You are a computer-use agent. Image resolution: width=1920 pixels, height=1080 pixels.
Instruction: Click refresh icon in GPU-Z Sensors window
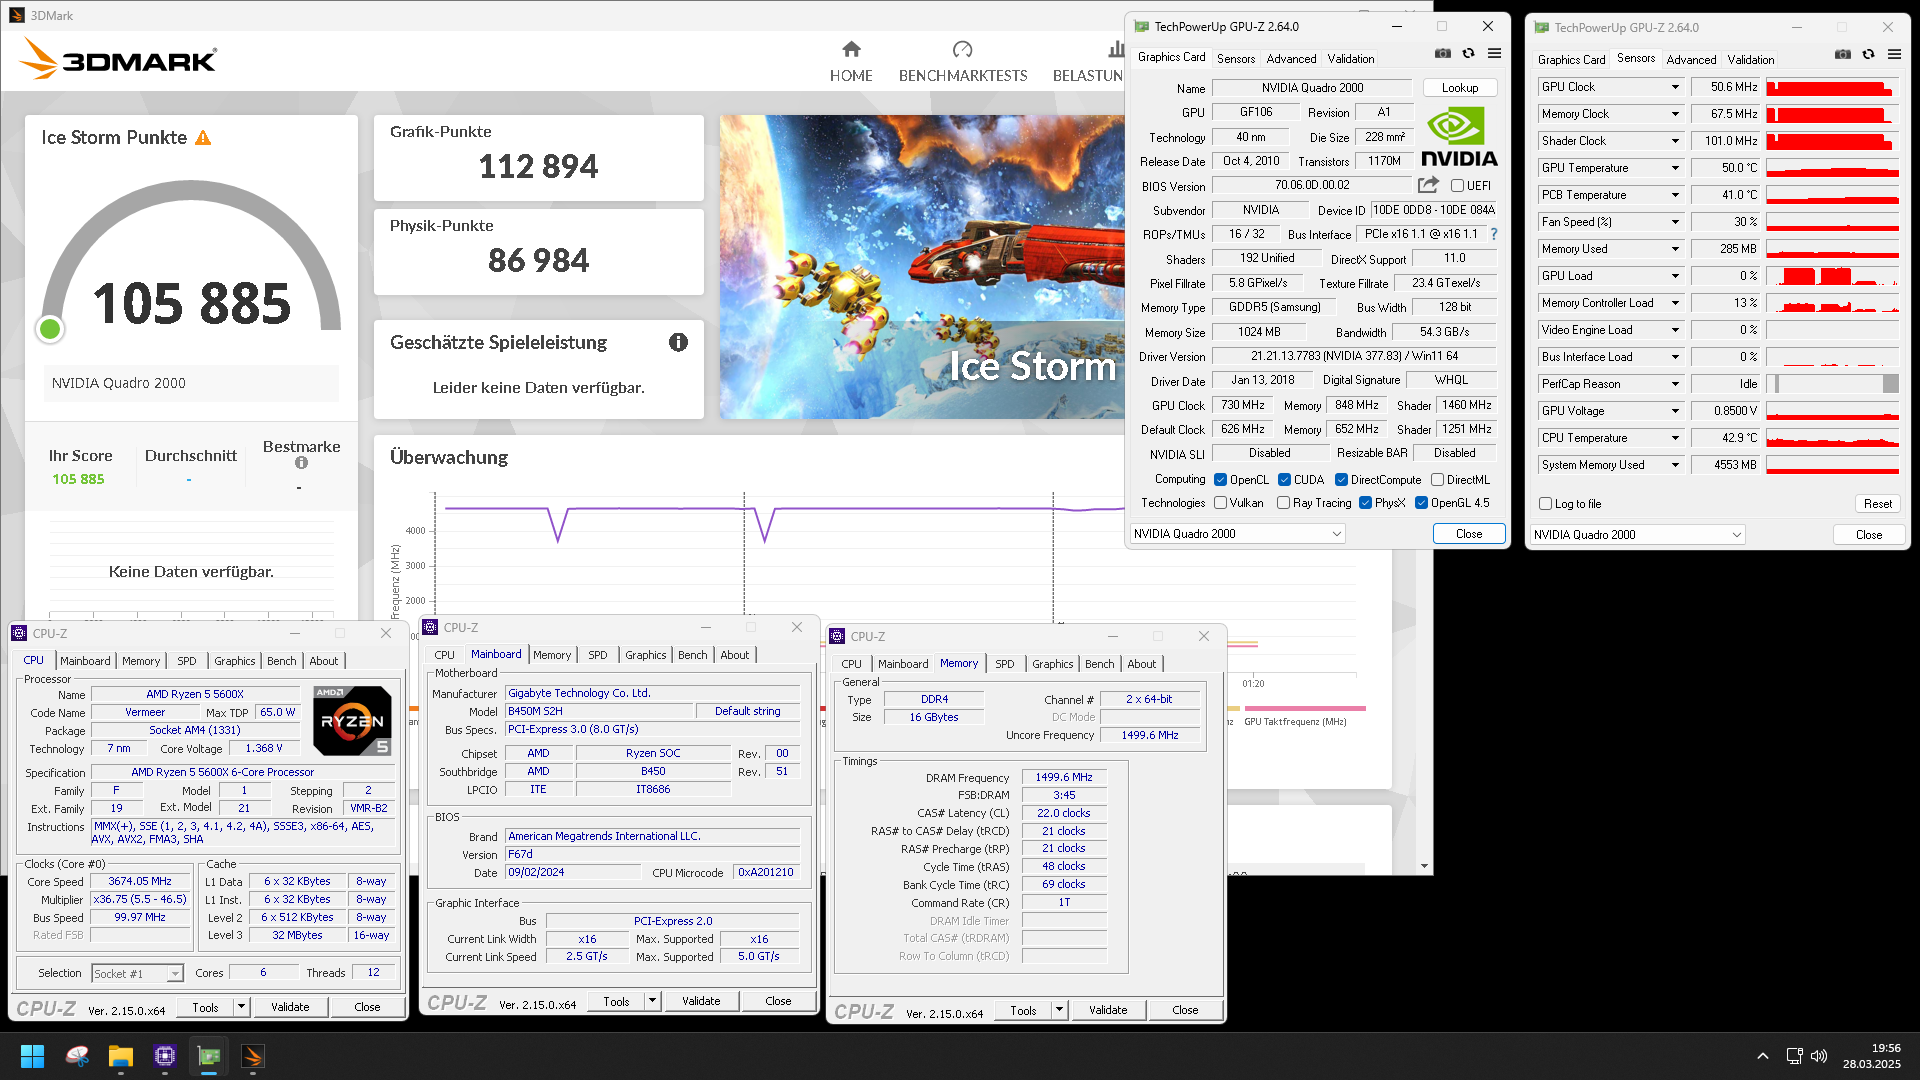click(x=1868, y=54)
